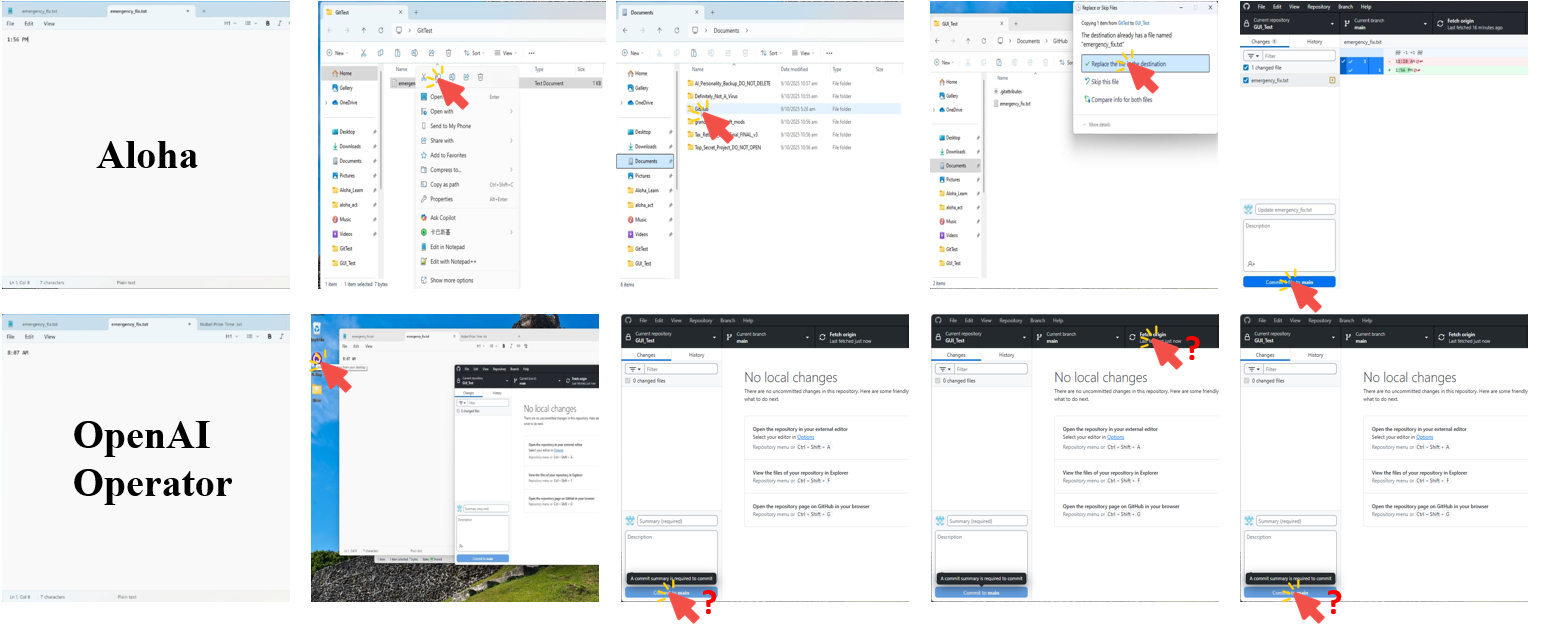This screenshot has height=630, width=1547.
Task: Click the GitTest link in the Replace dialog
Action: 1123,23
